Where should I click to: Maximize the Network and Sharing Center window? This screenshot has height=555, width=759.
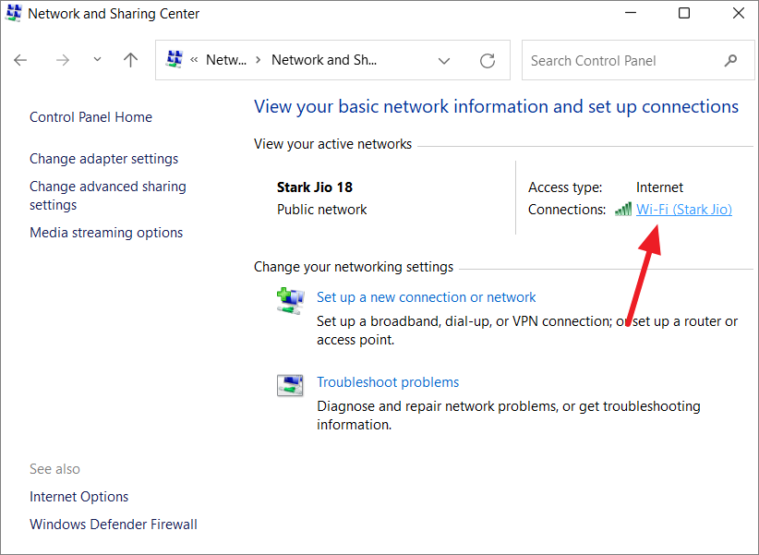click(x=684, y=13)
